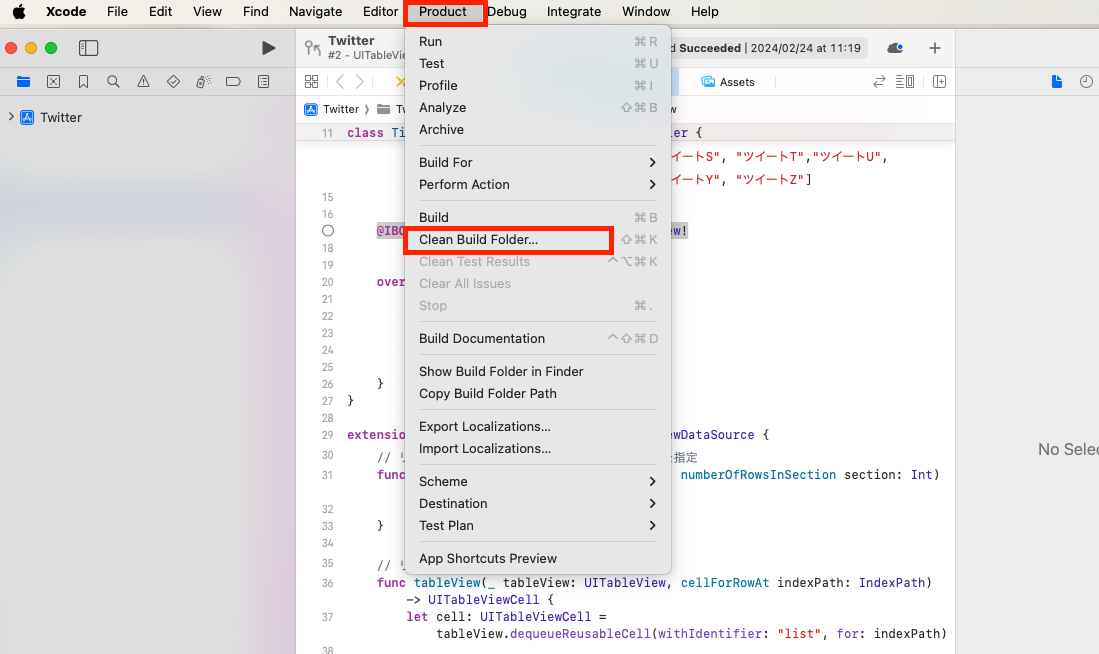Open the Editor menu
The height and width of the screenshot is (654, 1099).
380,11
